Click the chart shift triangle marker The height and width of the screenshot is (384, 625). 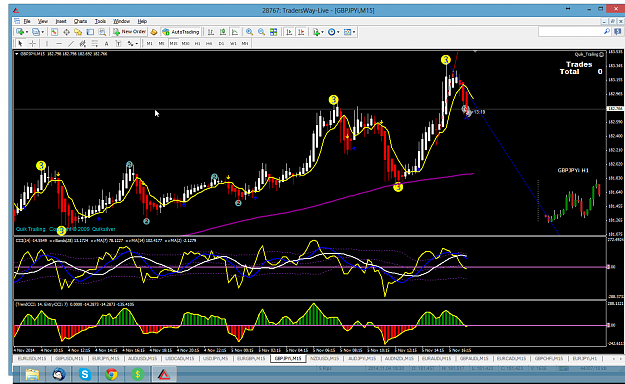click(475, 51)
